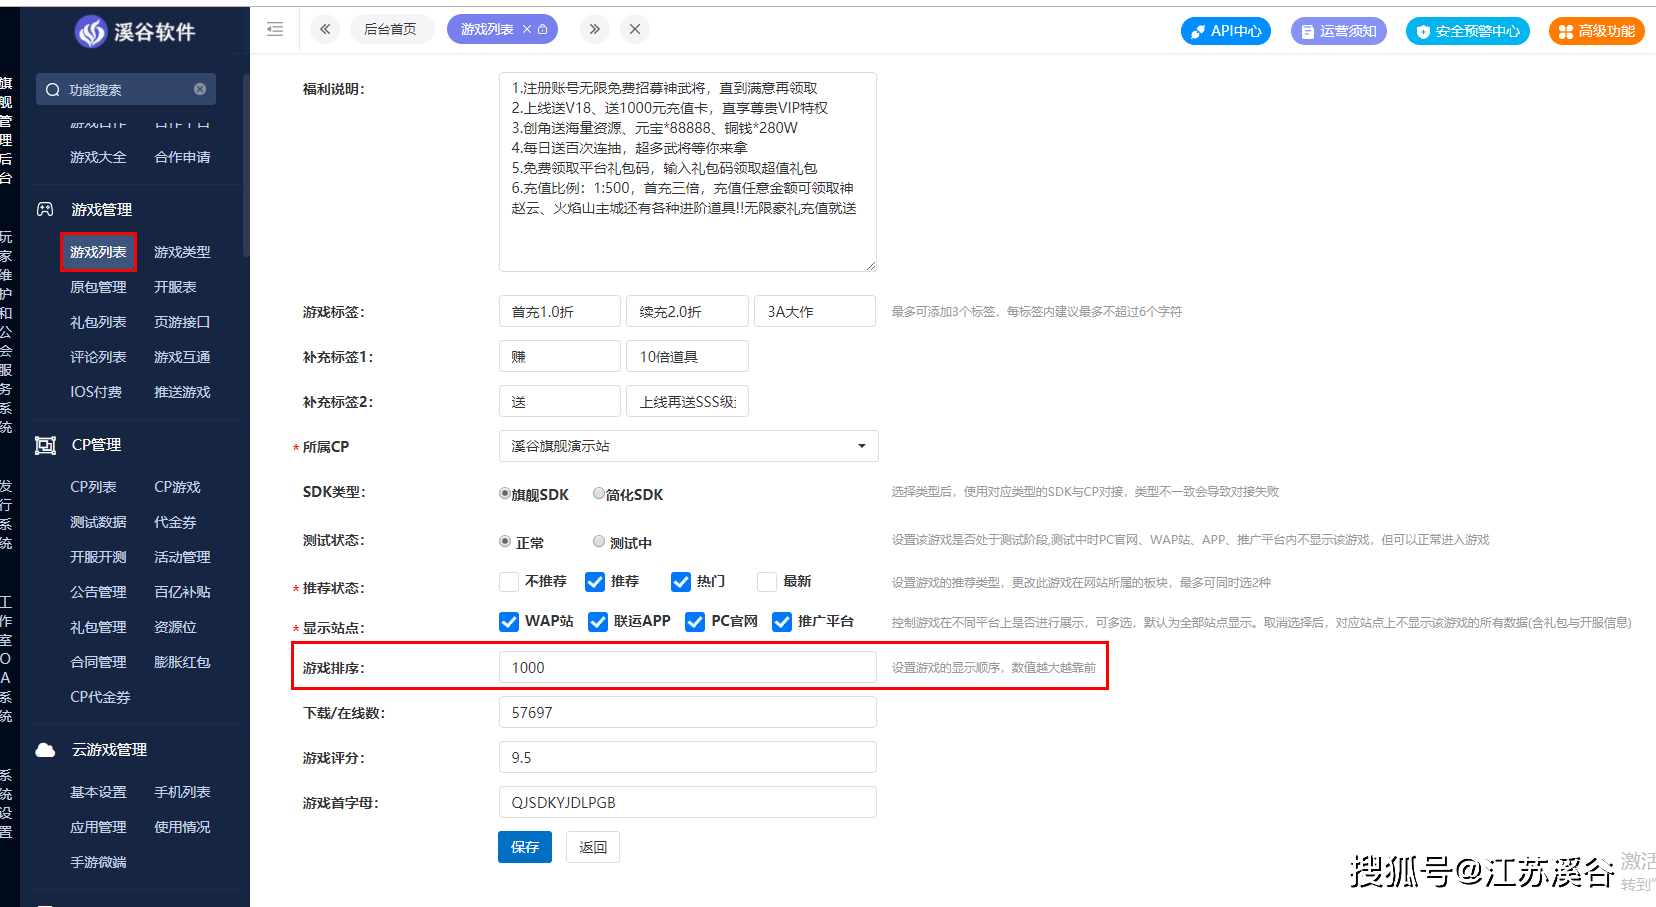Open the API中心 button
The image size is (1656, 907).
1226,31
